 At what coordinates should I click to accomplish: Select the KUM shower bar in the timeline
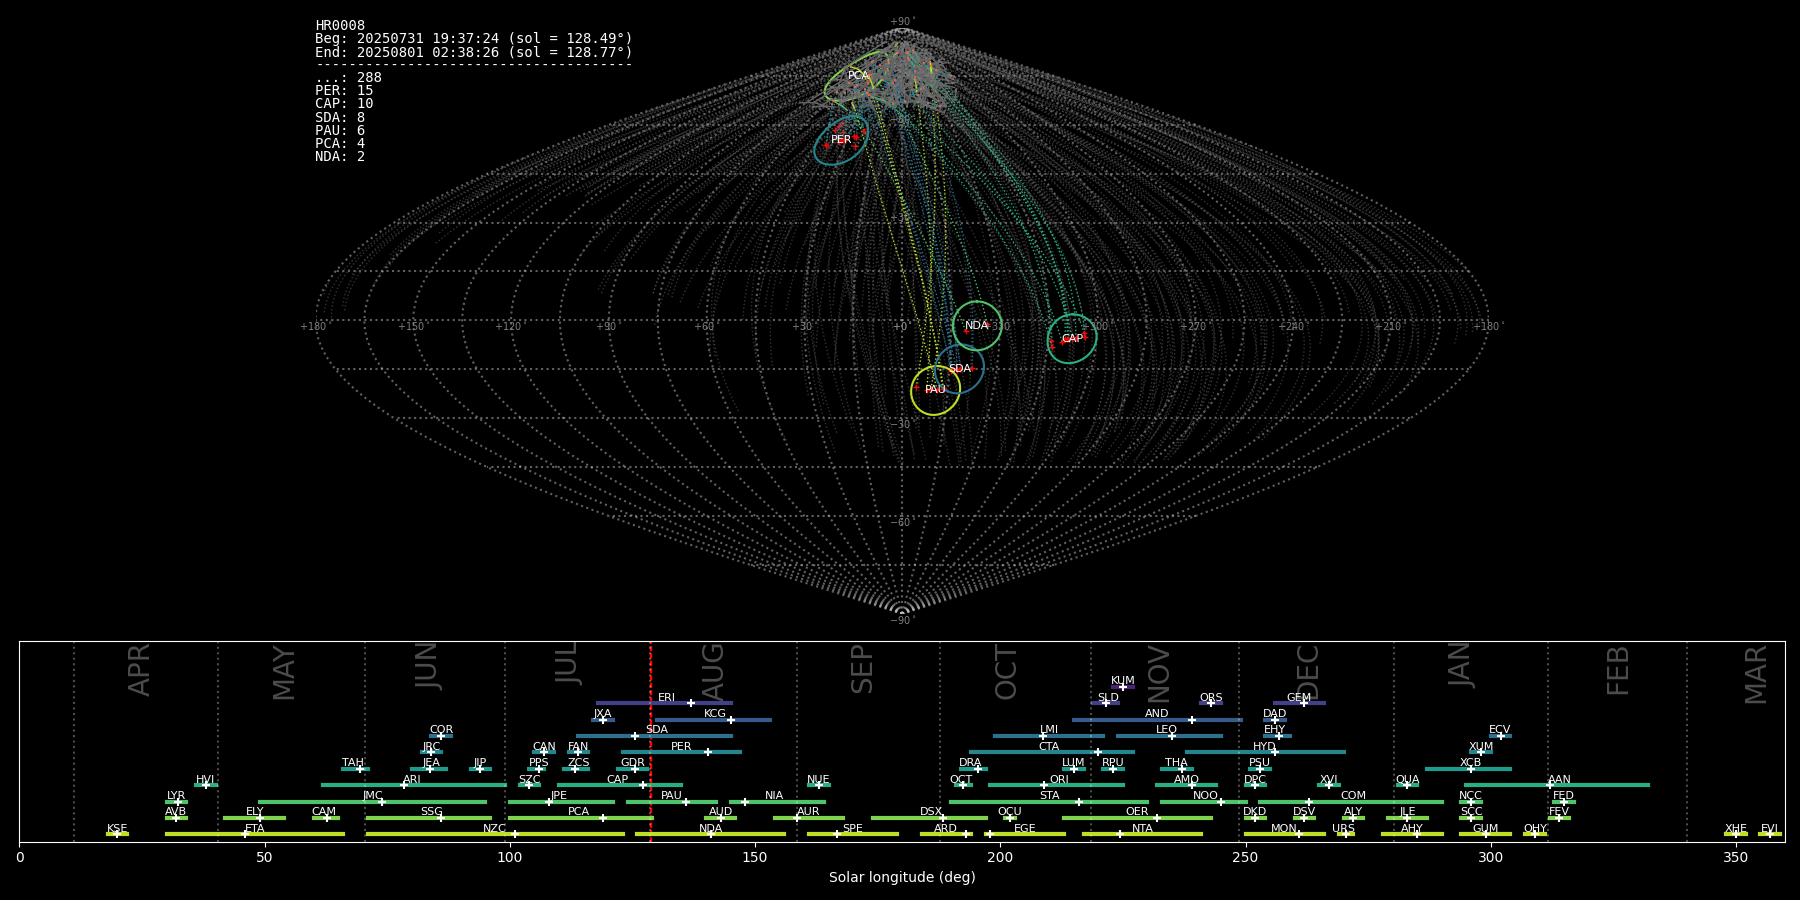pos(1123,687)
